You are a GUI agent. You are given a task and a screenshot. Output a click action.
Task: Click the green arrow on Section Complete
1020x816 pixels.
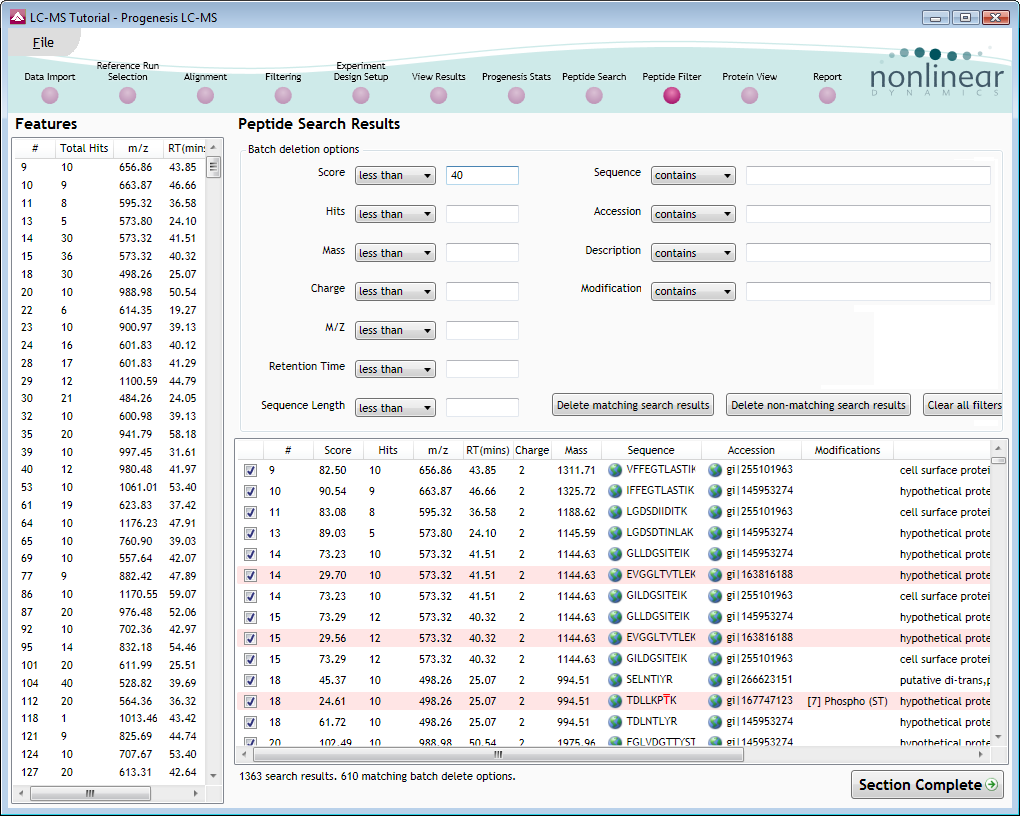point(991,785)
